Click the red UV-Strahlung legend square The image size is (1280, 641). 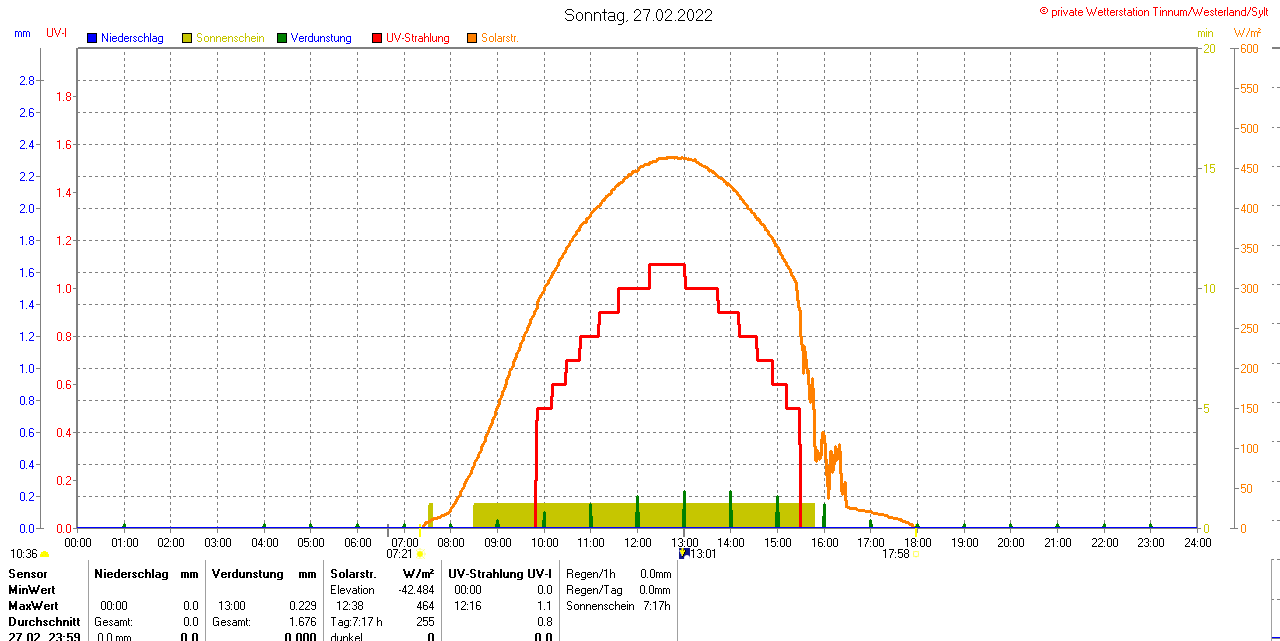tap(377, 38)
